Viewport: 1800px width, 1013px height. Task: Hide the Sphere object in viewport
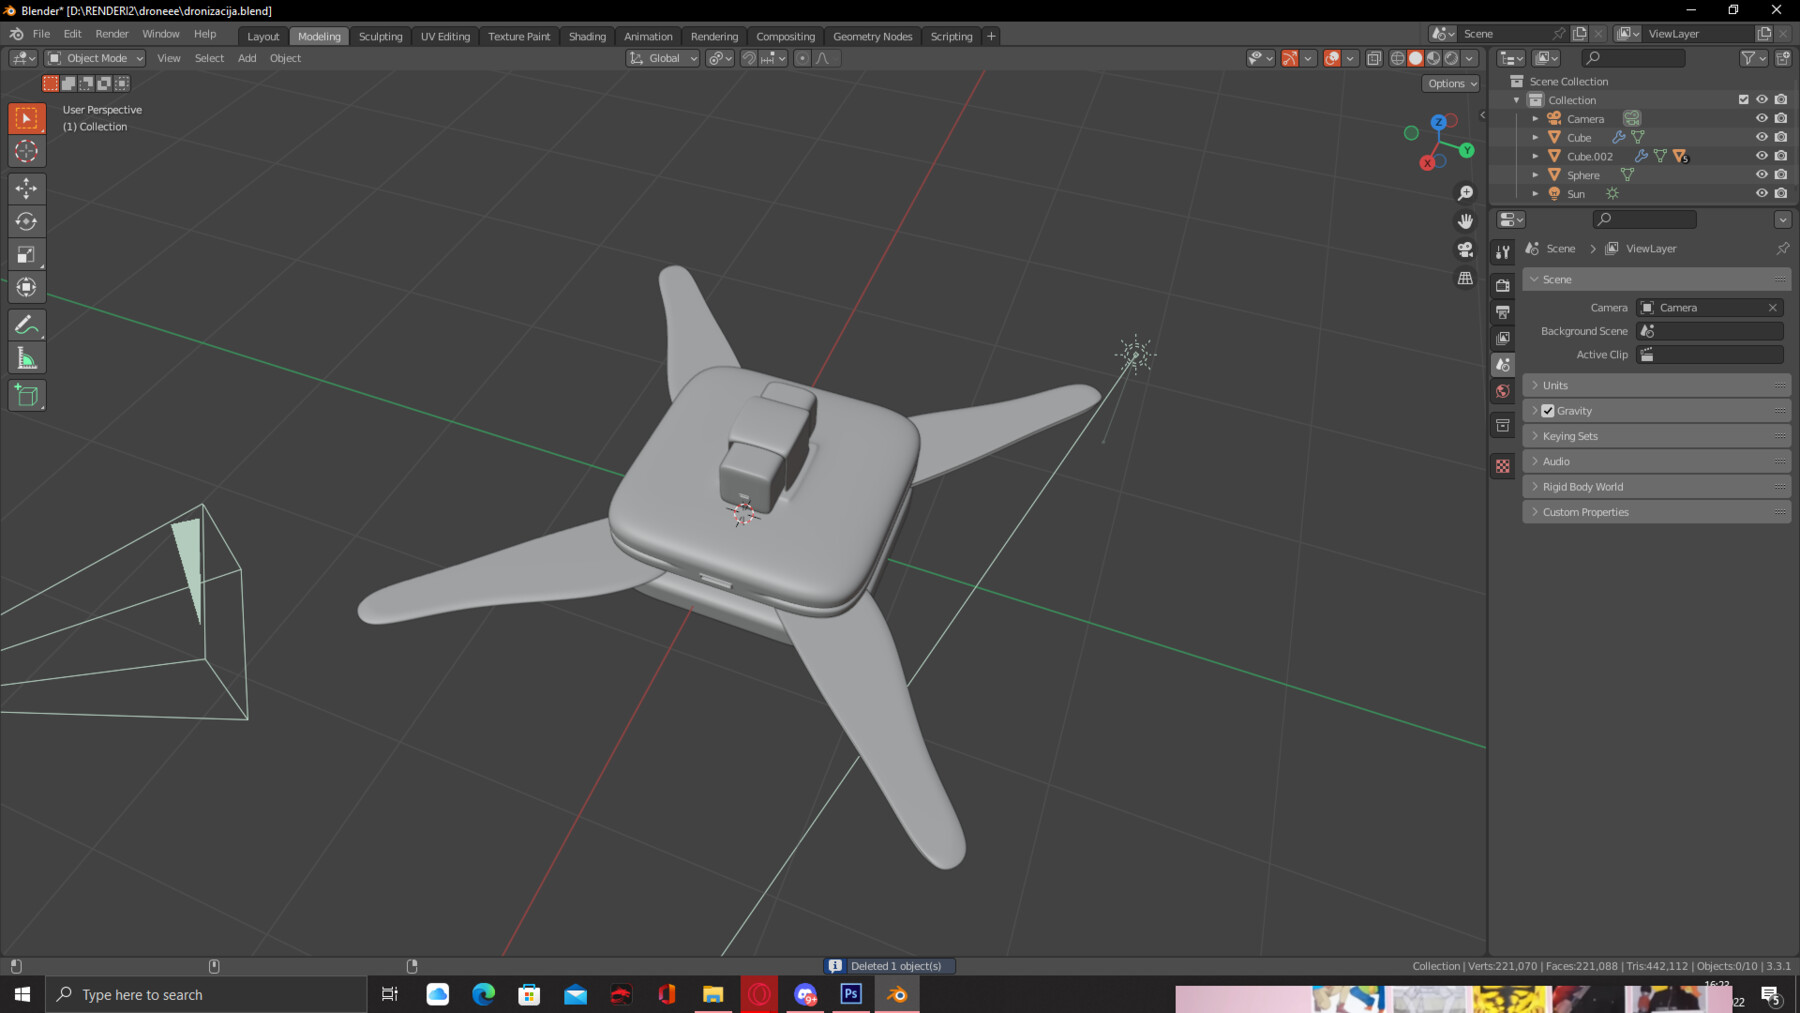tap(1762, 174)
